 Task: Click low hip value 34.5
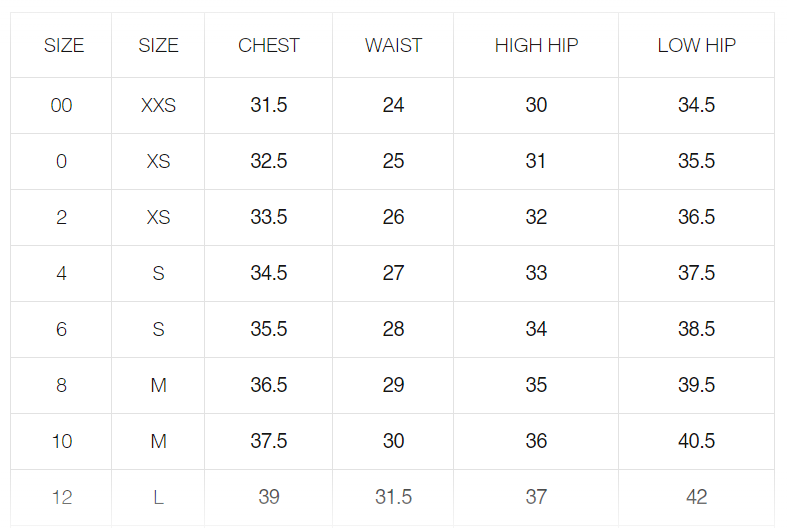(696, 105)
